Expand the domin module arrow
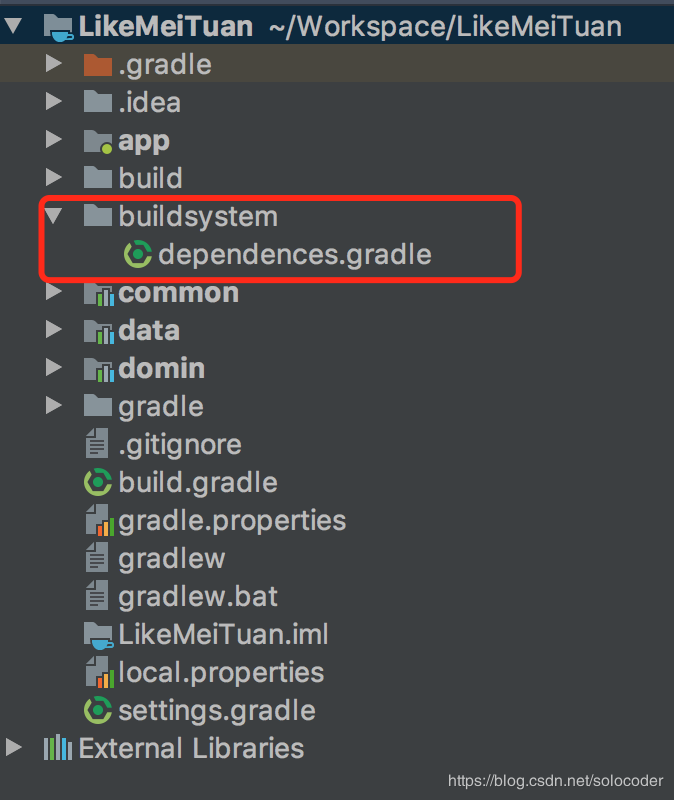674x800 pixels. (x=54, y=367)
